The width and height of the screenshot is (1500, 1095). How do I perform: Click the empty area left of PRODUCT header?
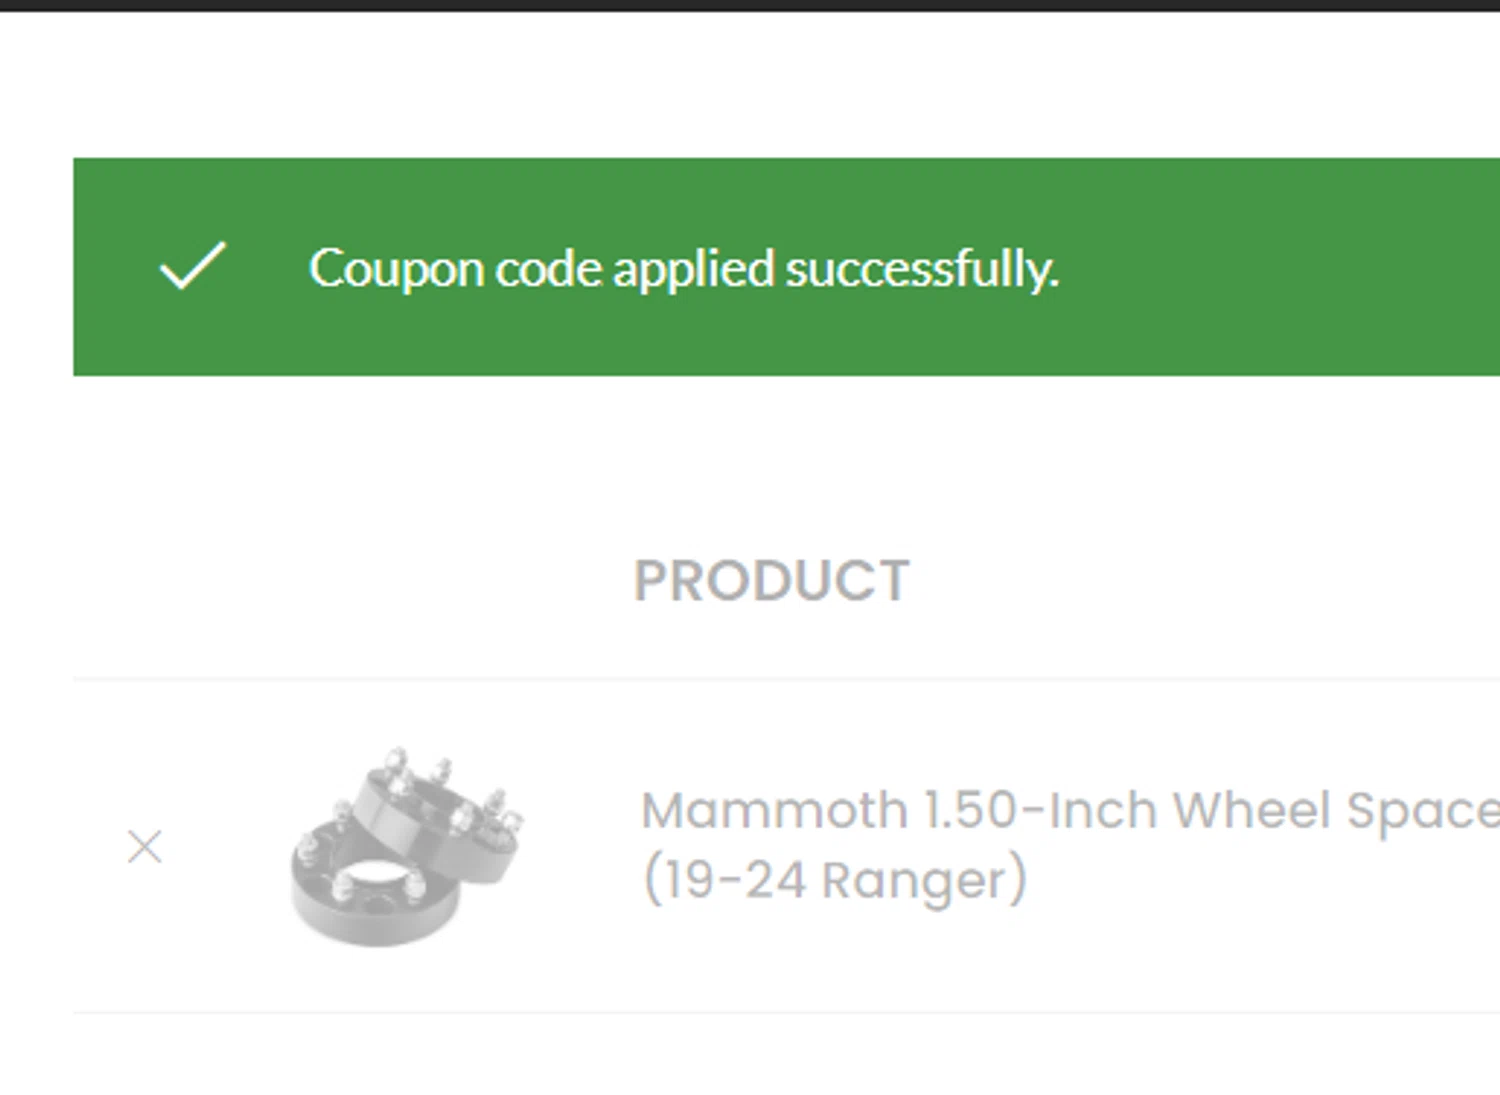coord(350,581)
